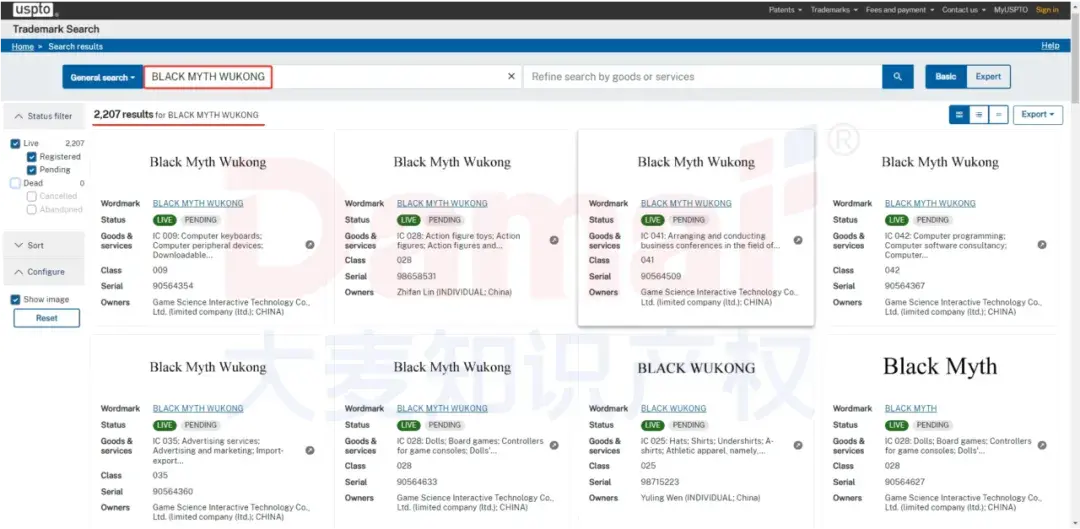The width and height of the screenshot is (1080, 529).
Task: Expand goods and services for serial 98658531
Action: (554, 240)
